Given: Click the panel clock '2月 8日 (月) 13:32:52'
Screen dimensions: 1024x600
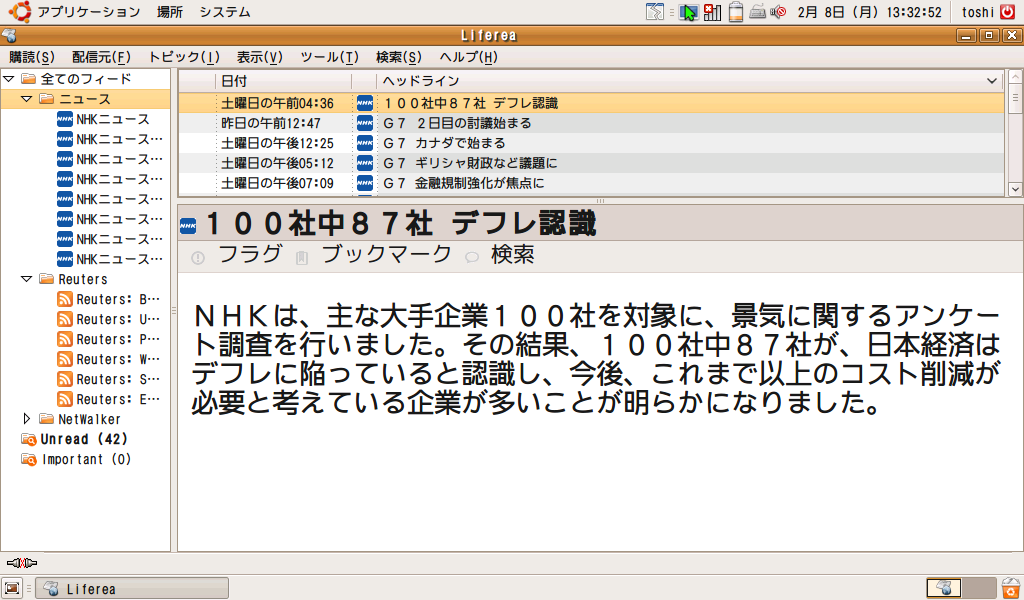Looking at the screenshot, I should tap(869, 12).
